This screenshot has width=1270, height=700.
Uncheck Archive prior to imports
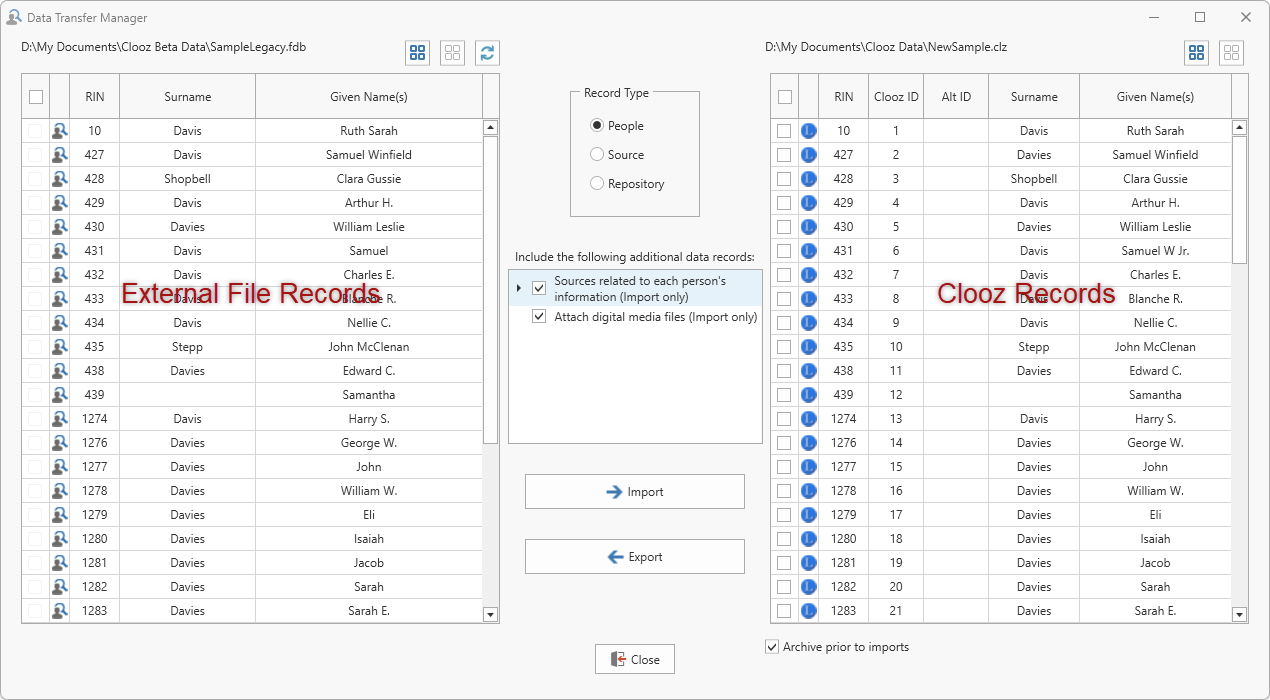point(772,647)
